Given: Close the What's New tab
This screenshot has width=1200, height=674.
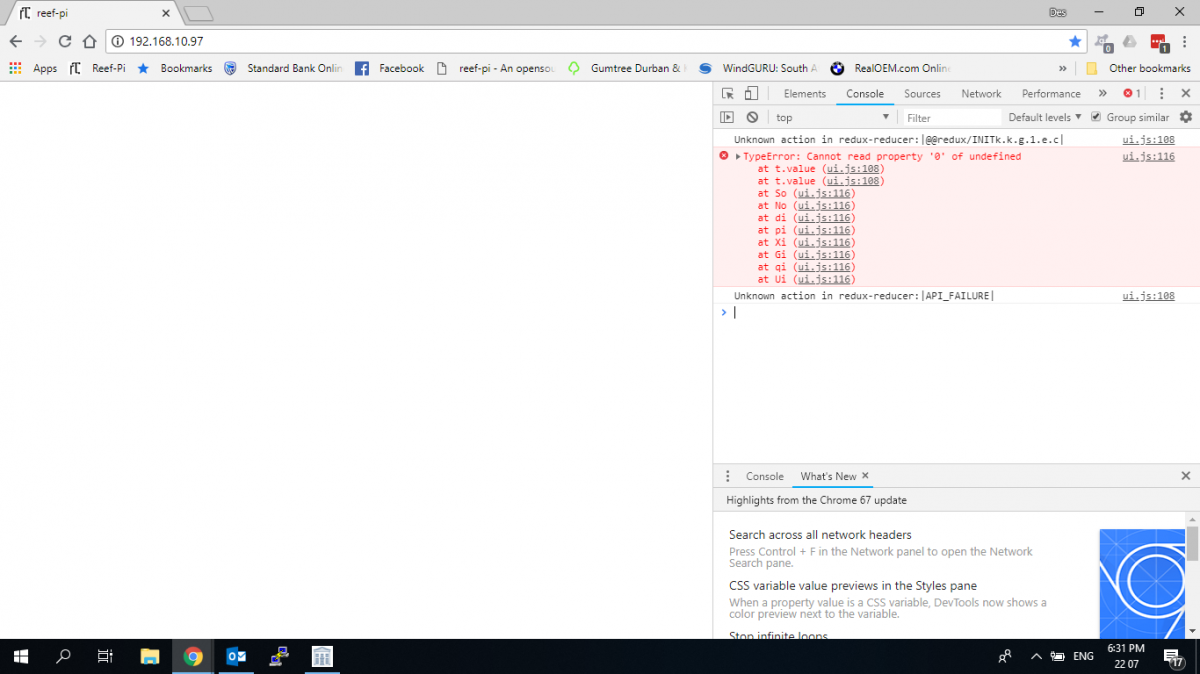Looking at the screenshot, I should 866,476.
